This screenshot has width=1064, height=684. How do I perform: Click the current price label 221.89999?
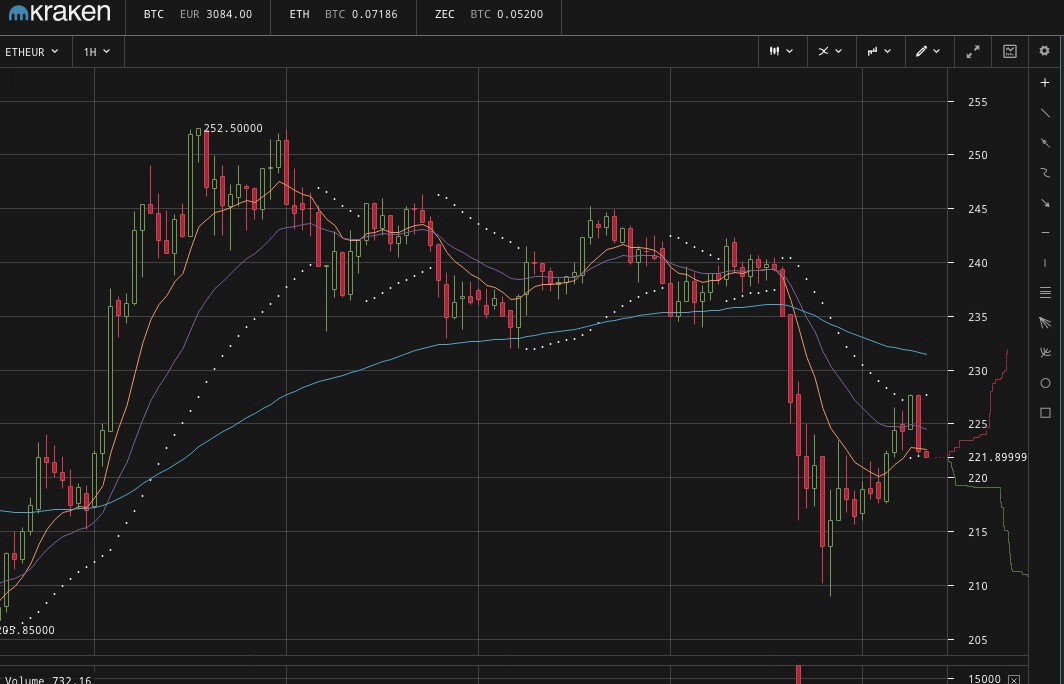[997, 457]
